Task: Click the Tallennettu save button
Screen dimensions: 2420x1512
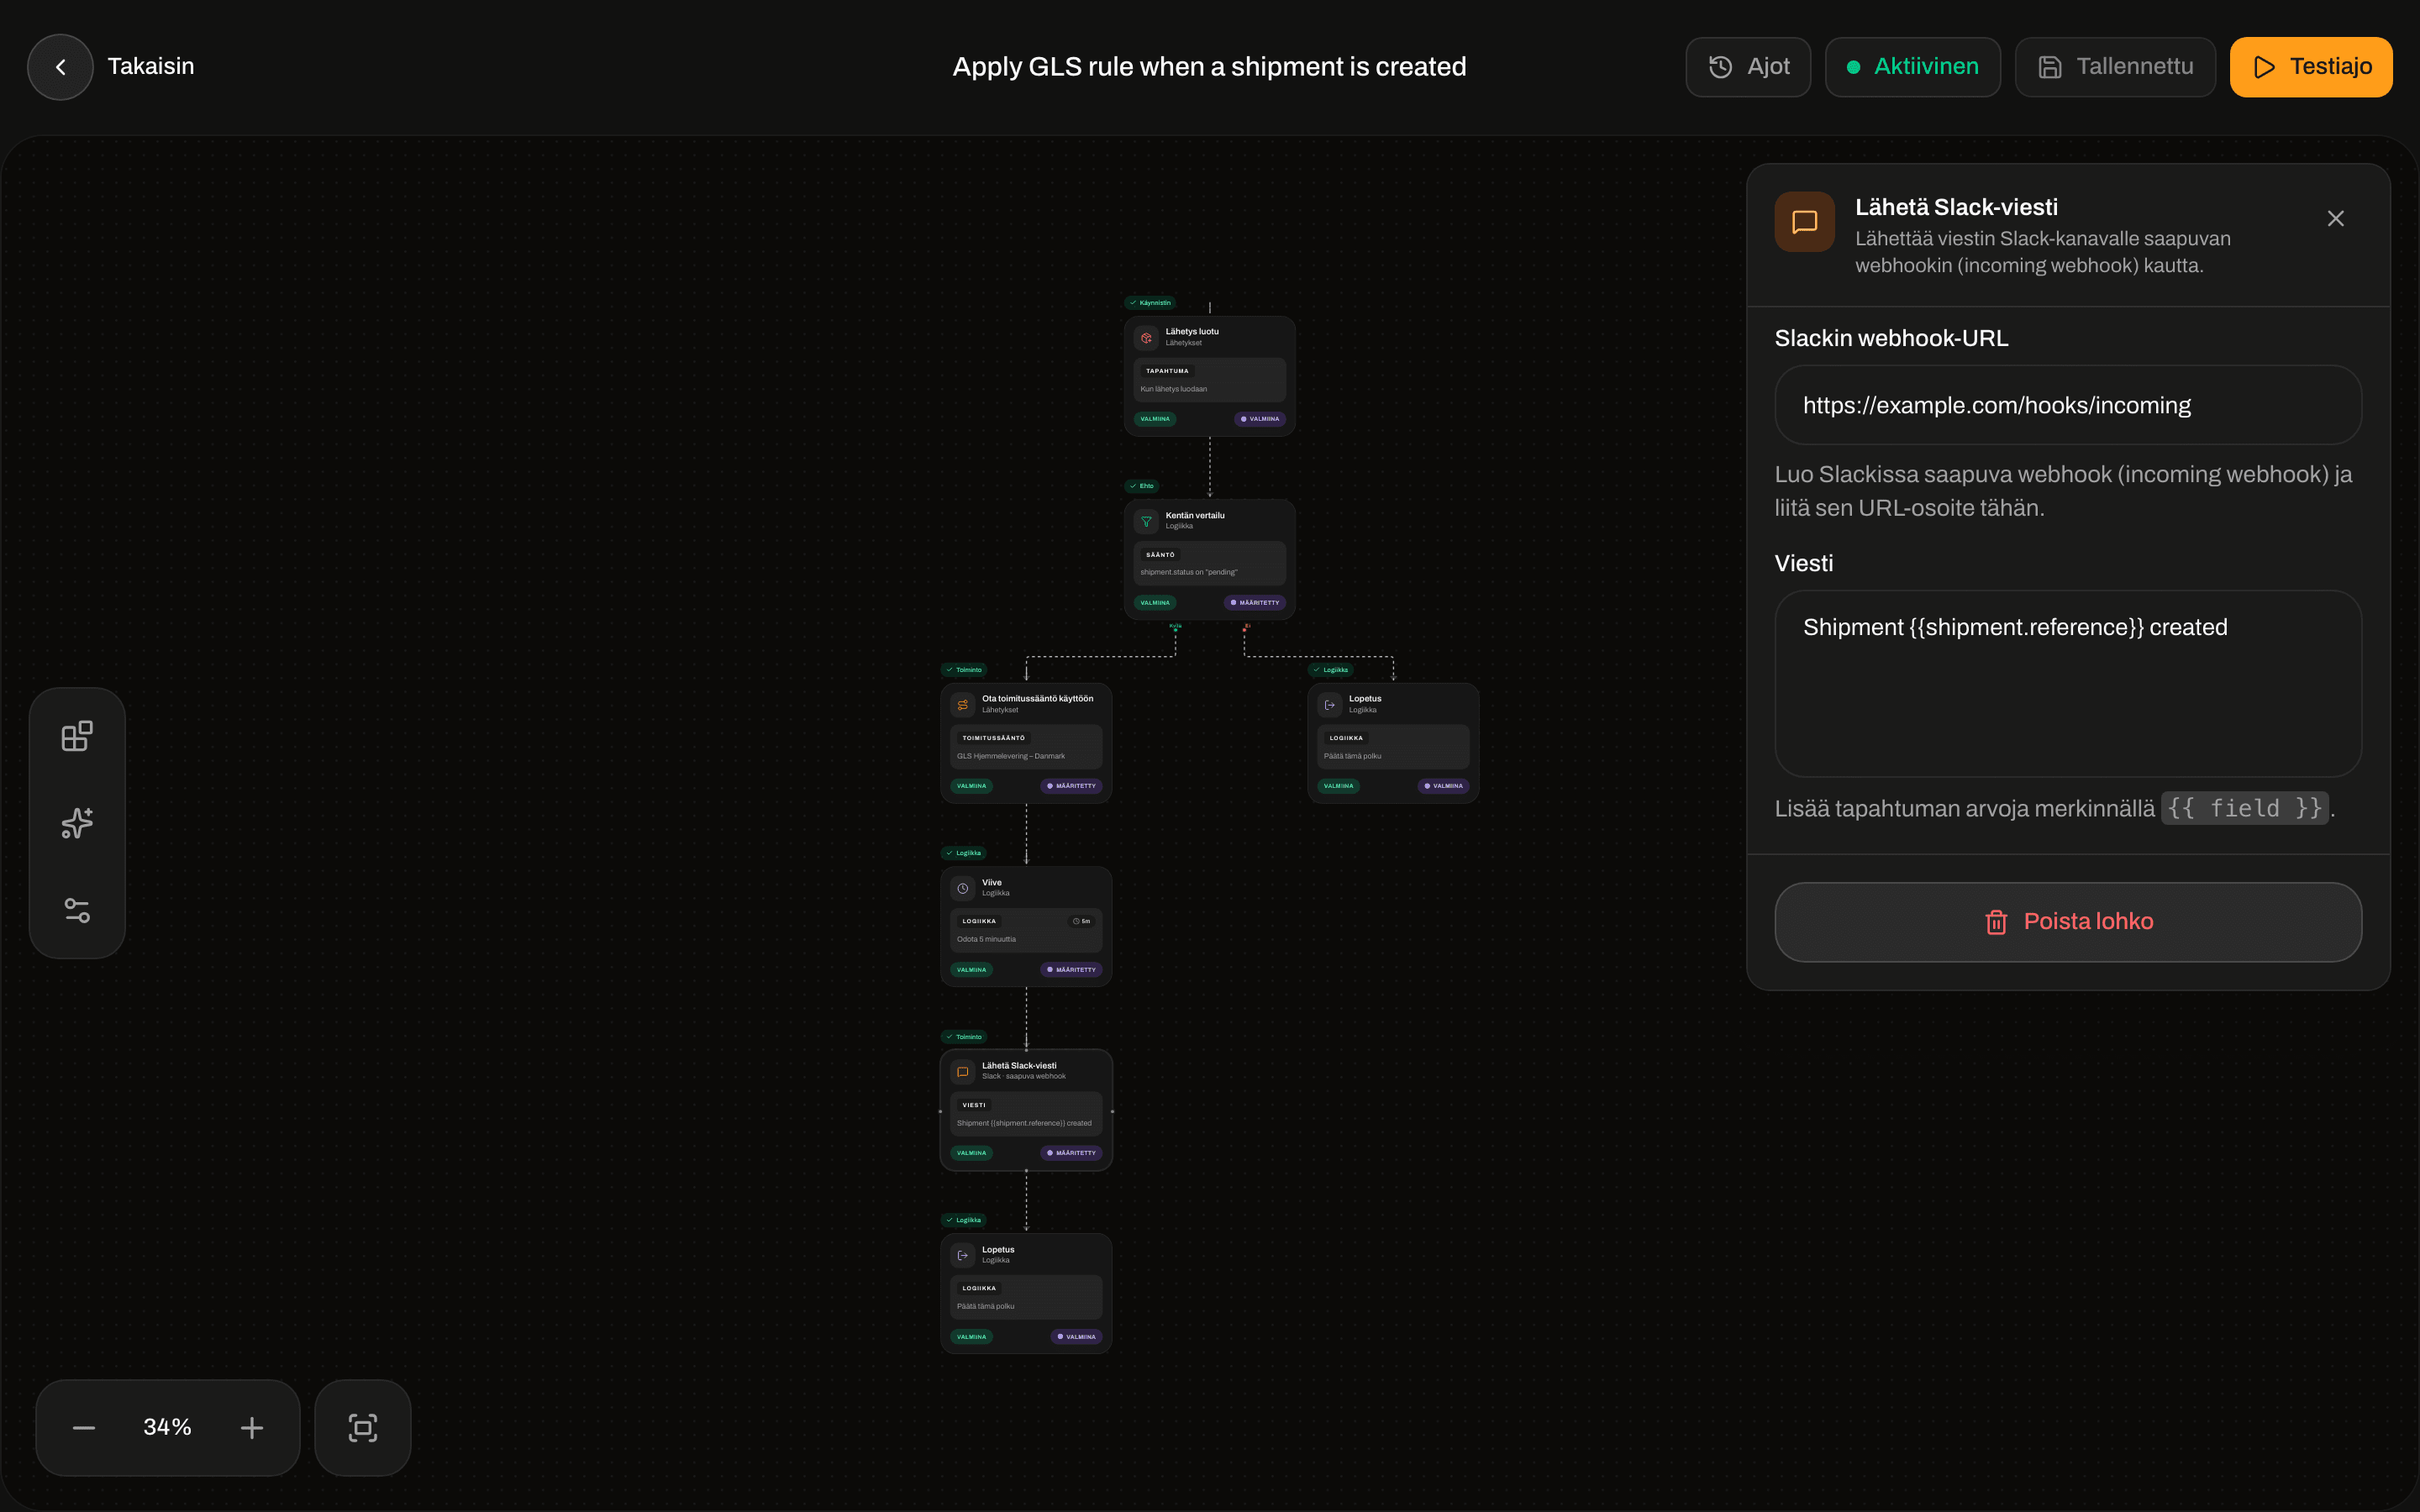Action: (x=2115, y=67)
